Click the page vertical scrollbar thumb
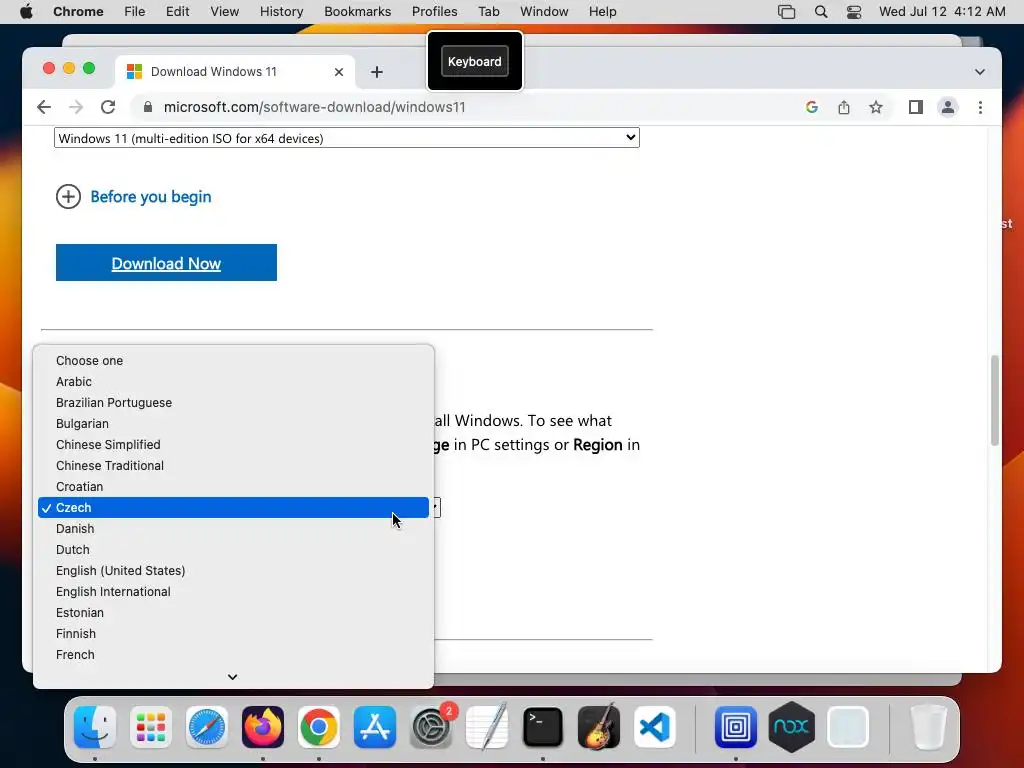Viewport: 1024px width, 768px height. click(x=995, y=400)
